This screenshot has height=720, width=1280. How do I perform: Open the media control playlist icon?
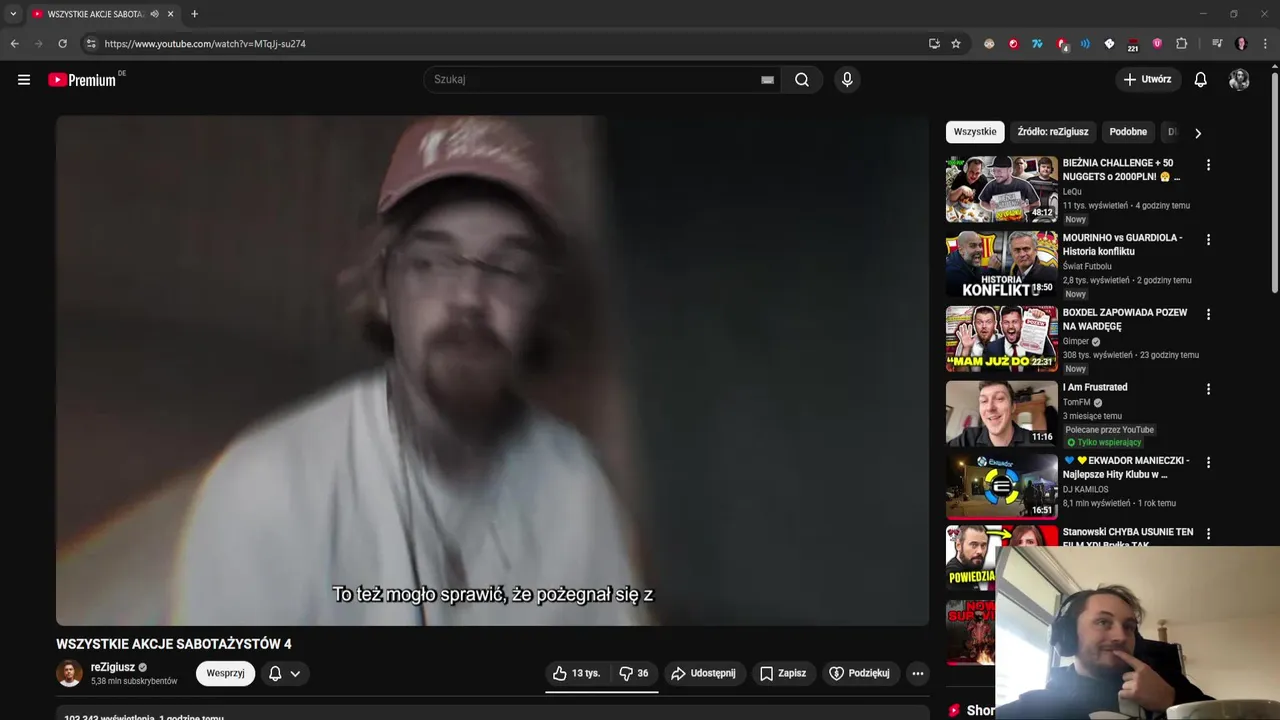tap(1217, 44)
